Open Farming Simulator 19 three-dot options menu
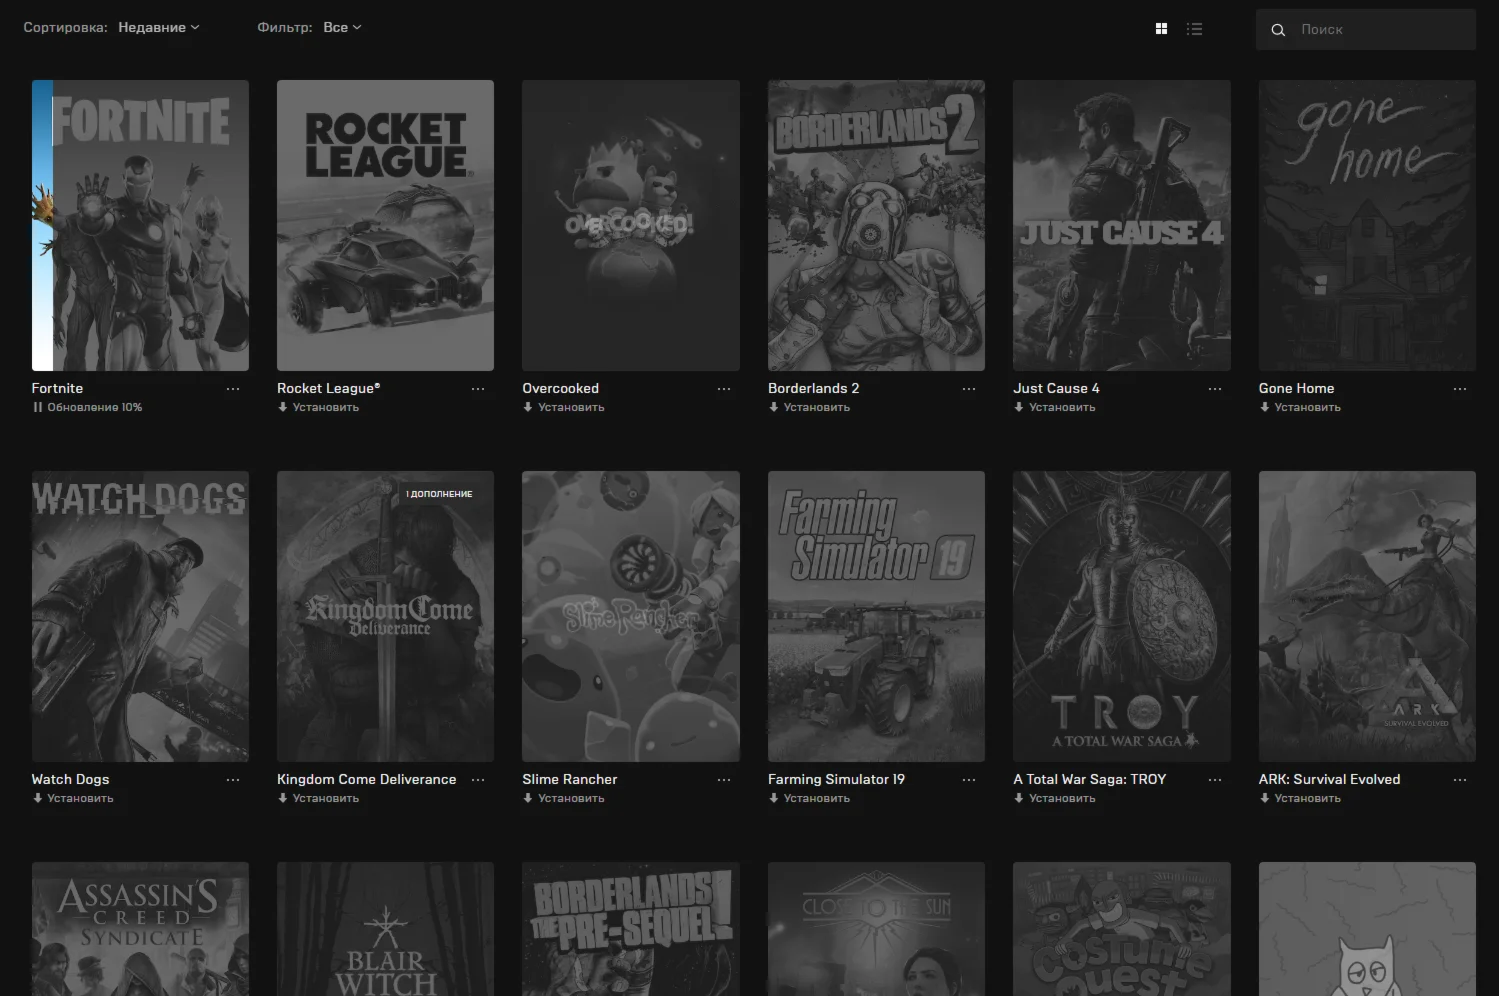This screenshot has height=996, width=1499. [969, 780]
